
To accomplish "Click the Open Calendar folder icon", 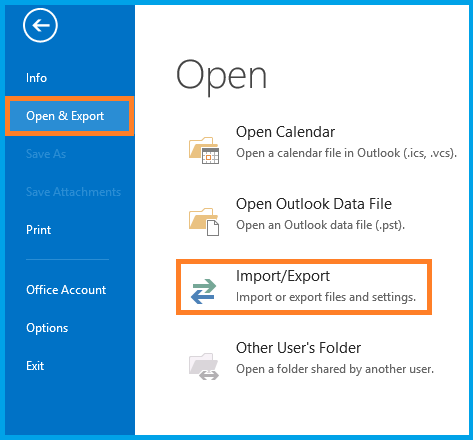I will pyautogui.click(x=204, y=150).
